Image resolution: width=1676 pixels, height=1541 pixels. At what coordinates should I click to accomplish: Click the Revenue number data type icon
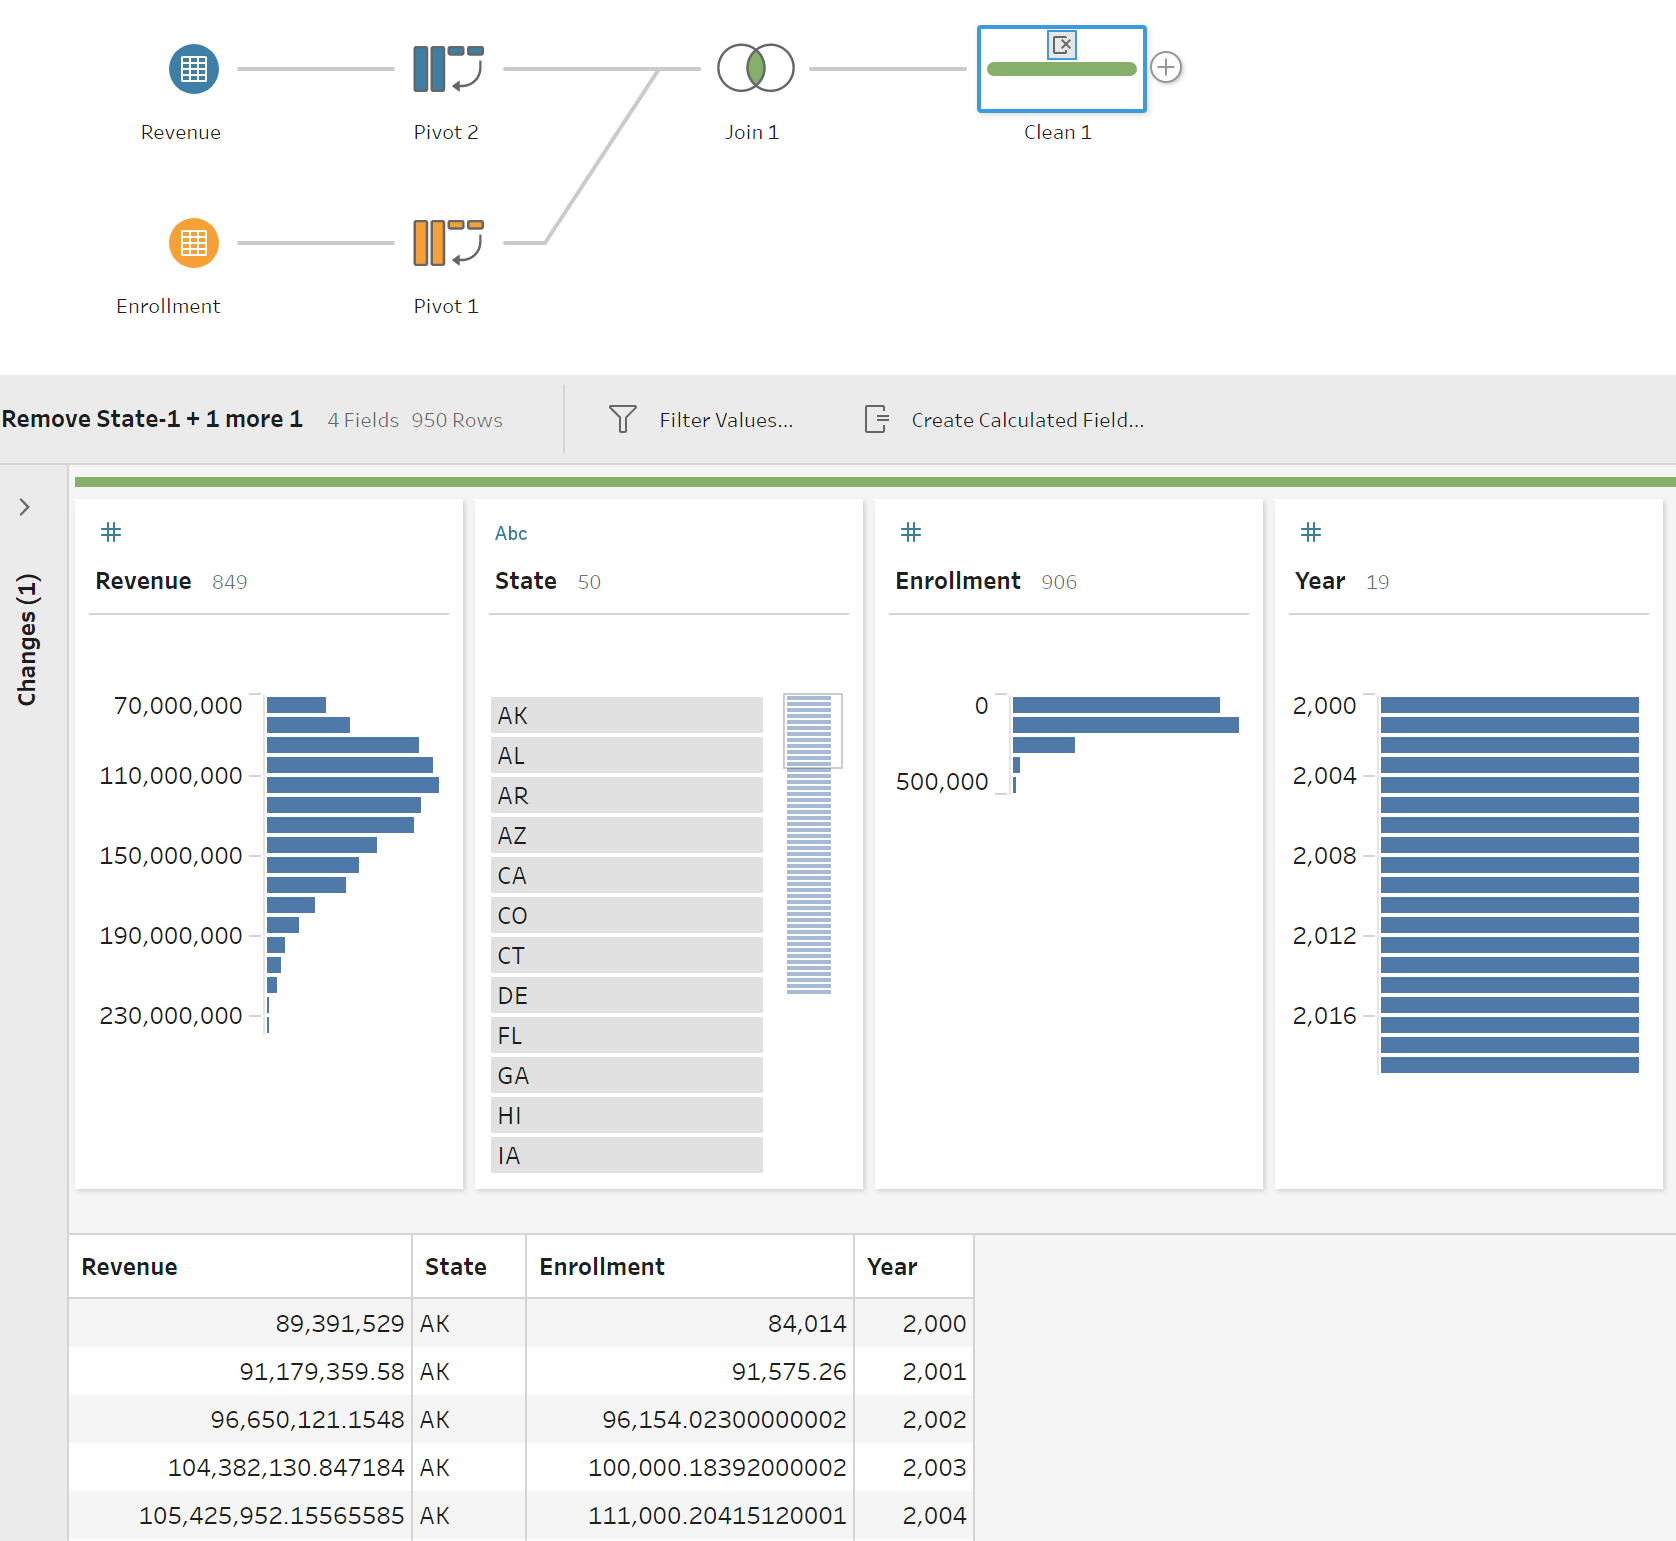(111, 532)
